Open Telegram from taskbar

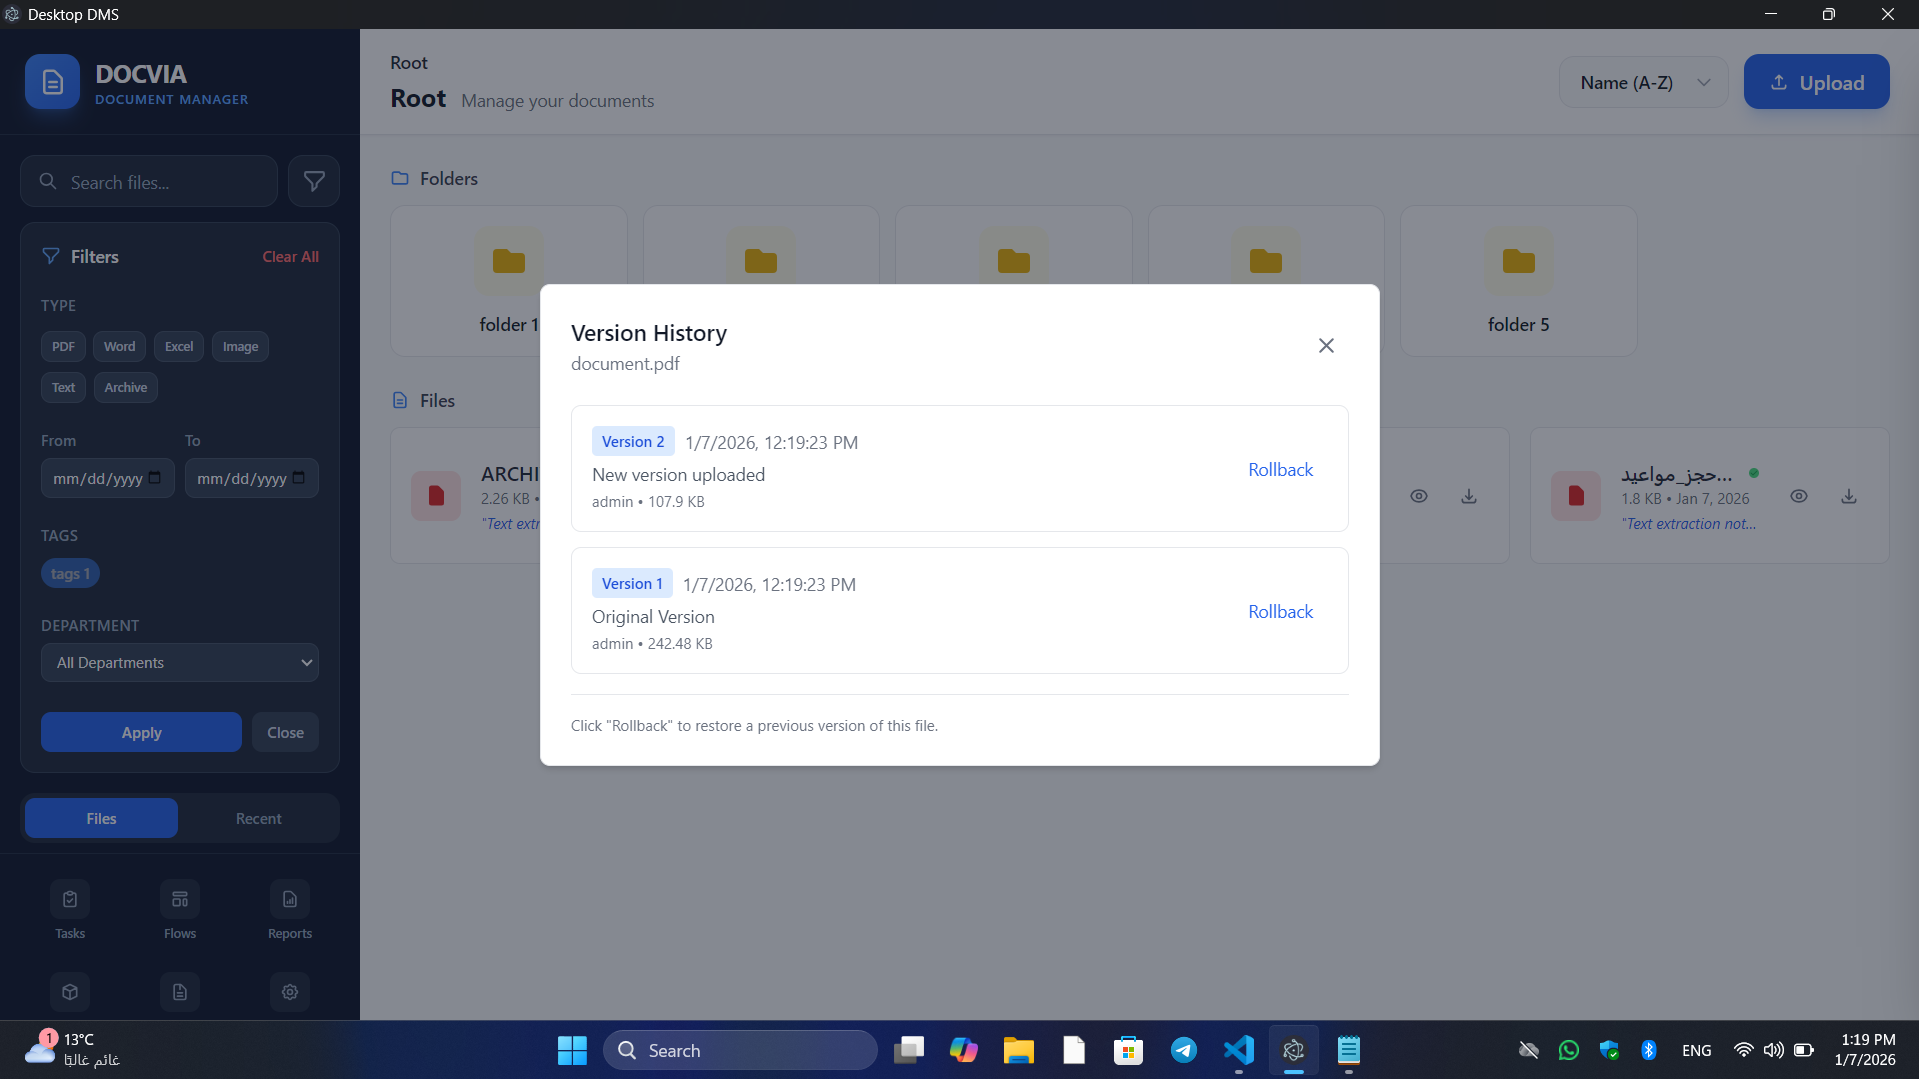1184,1050
